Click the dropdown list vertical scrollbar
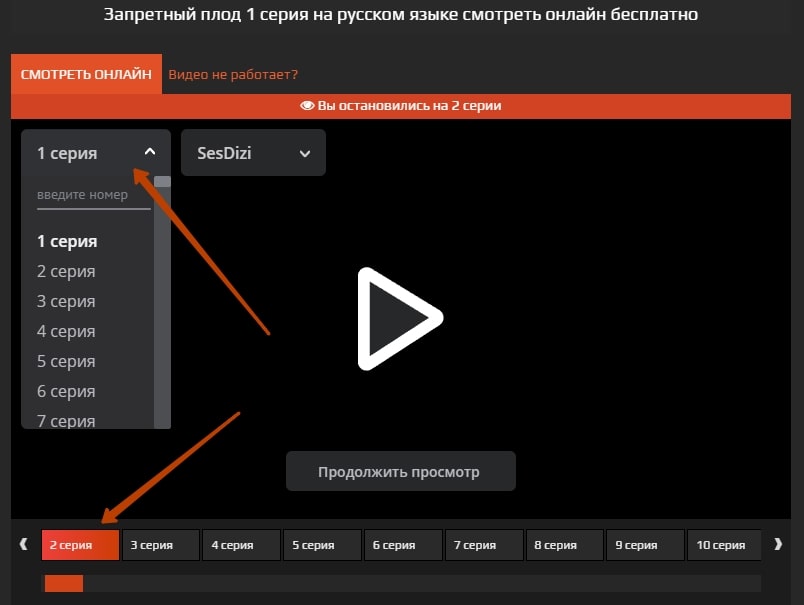The width and height of the screenshot is (804, 605). [x=162, y=300]
